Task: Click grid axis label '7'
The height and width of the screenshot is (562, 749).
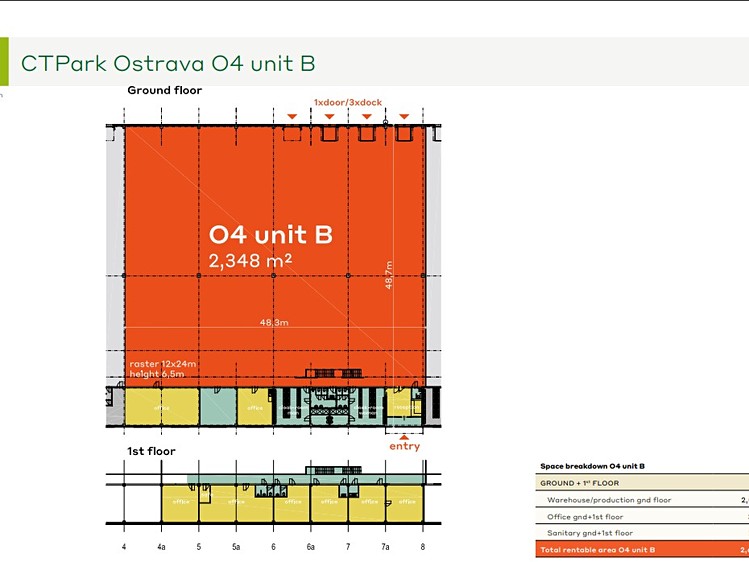Action: [348, 547]
